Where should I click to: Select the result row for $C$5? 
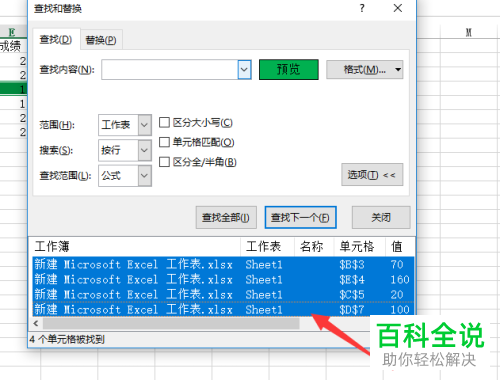(x=223, y=294)
